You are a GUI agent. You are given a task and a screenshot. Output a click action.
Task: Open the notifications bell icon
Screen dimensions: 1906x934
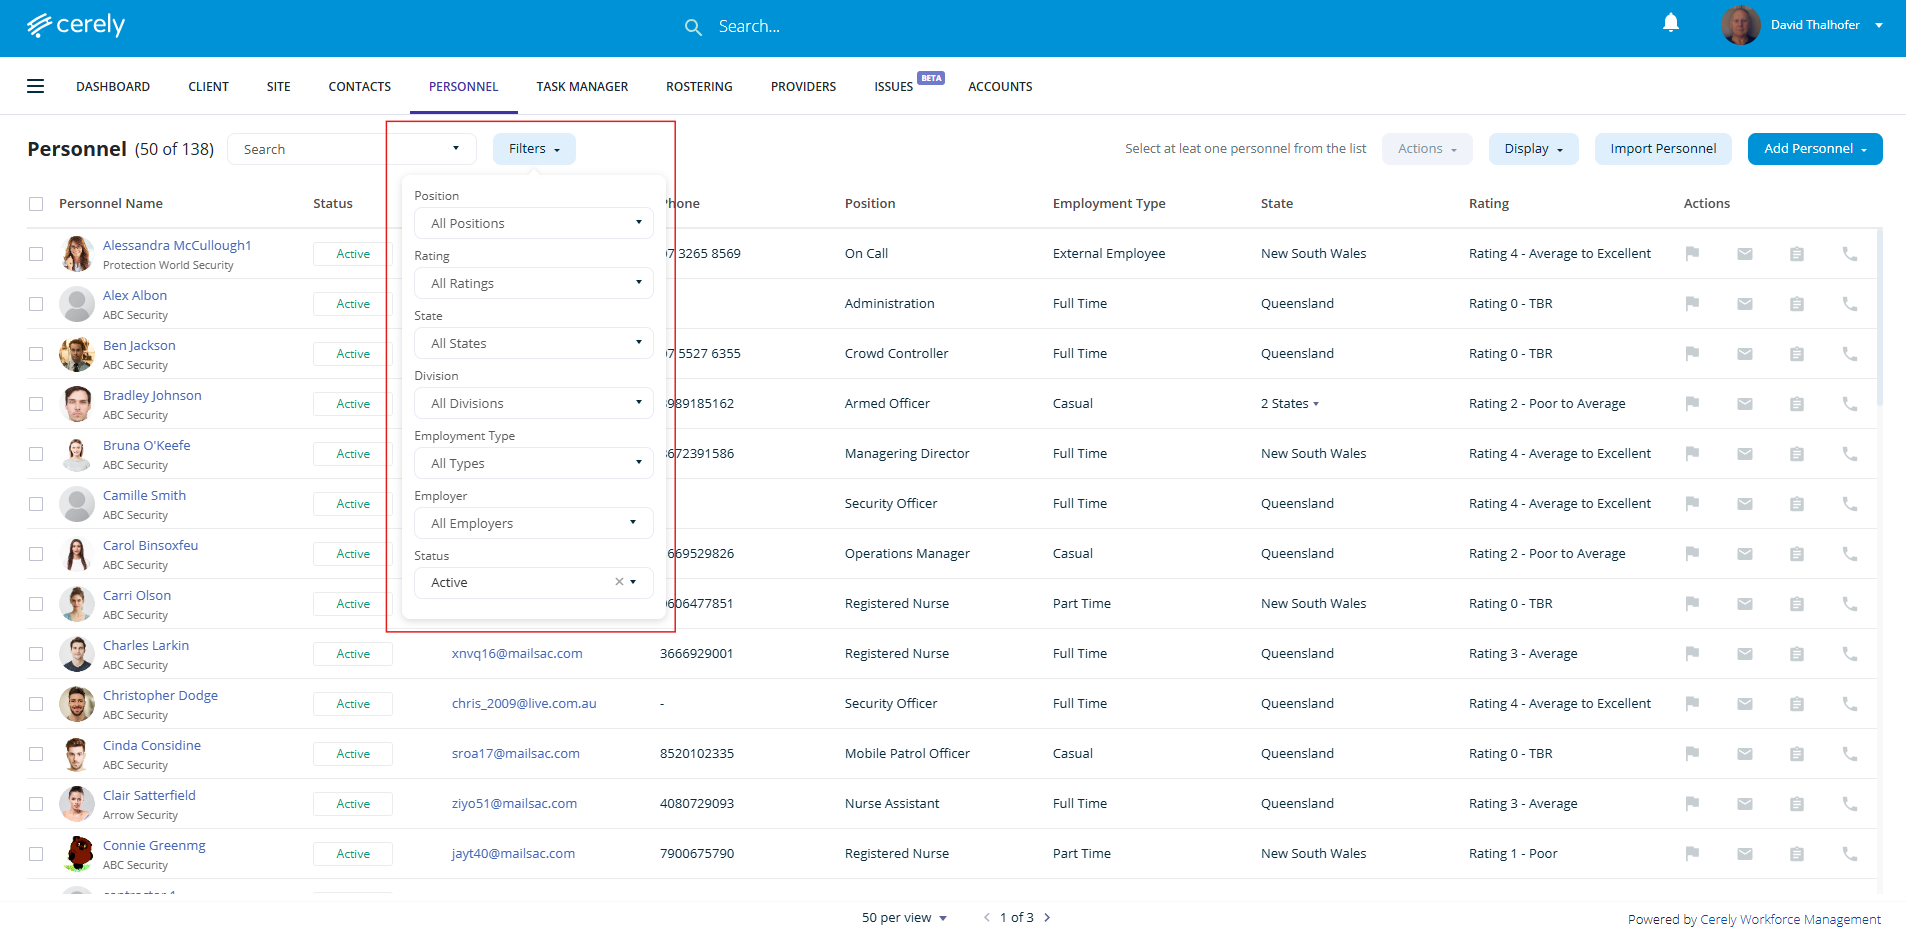[1670, 23]
